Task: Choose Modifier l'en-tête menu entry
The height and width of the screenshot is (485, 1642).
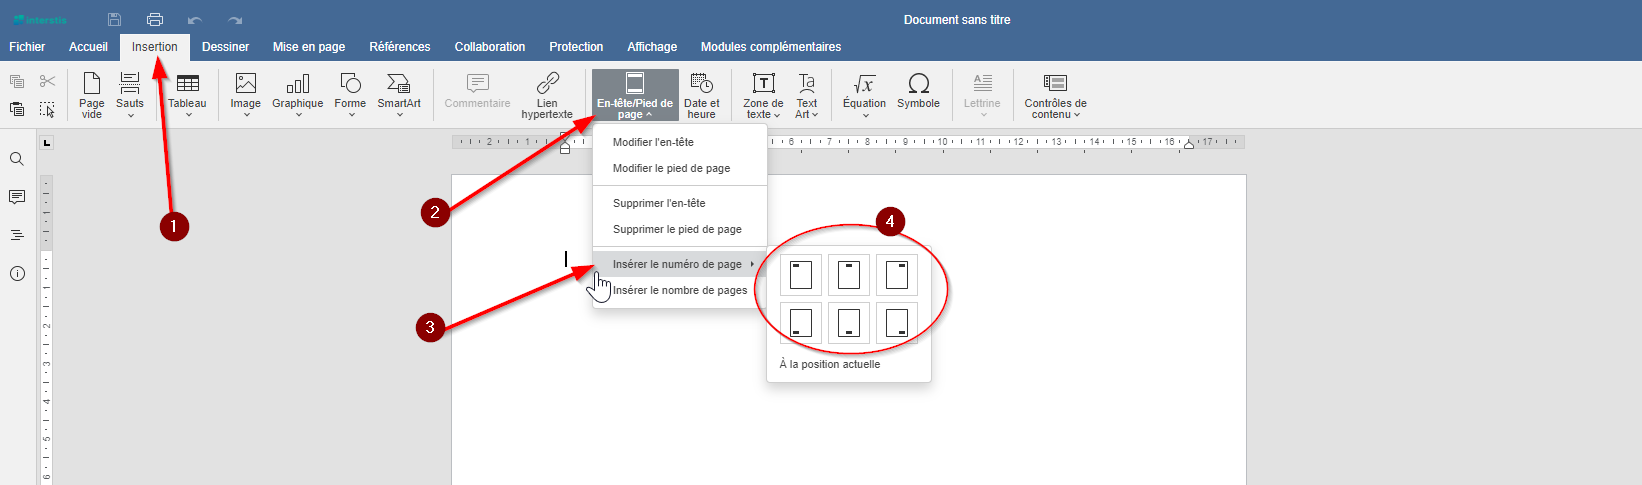Action: 680,142
